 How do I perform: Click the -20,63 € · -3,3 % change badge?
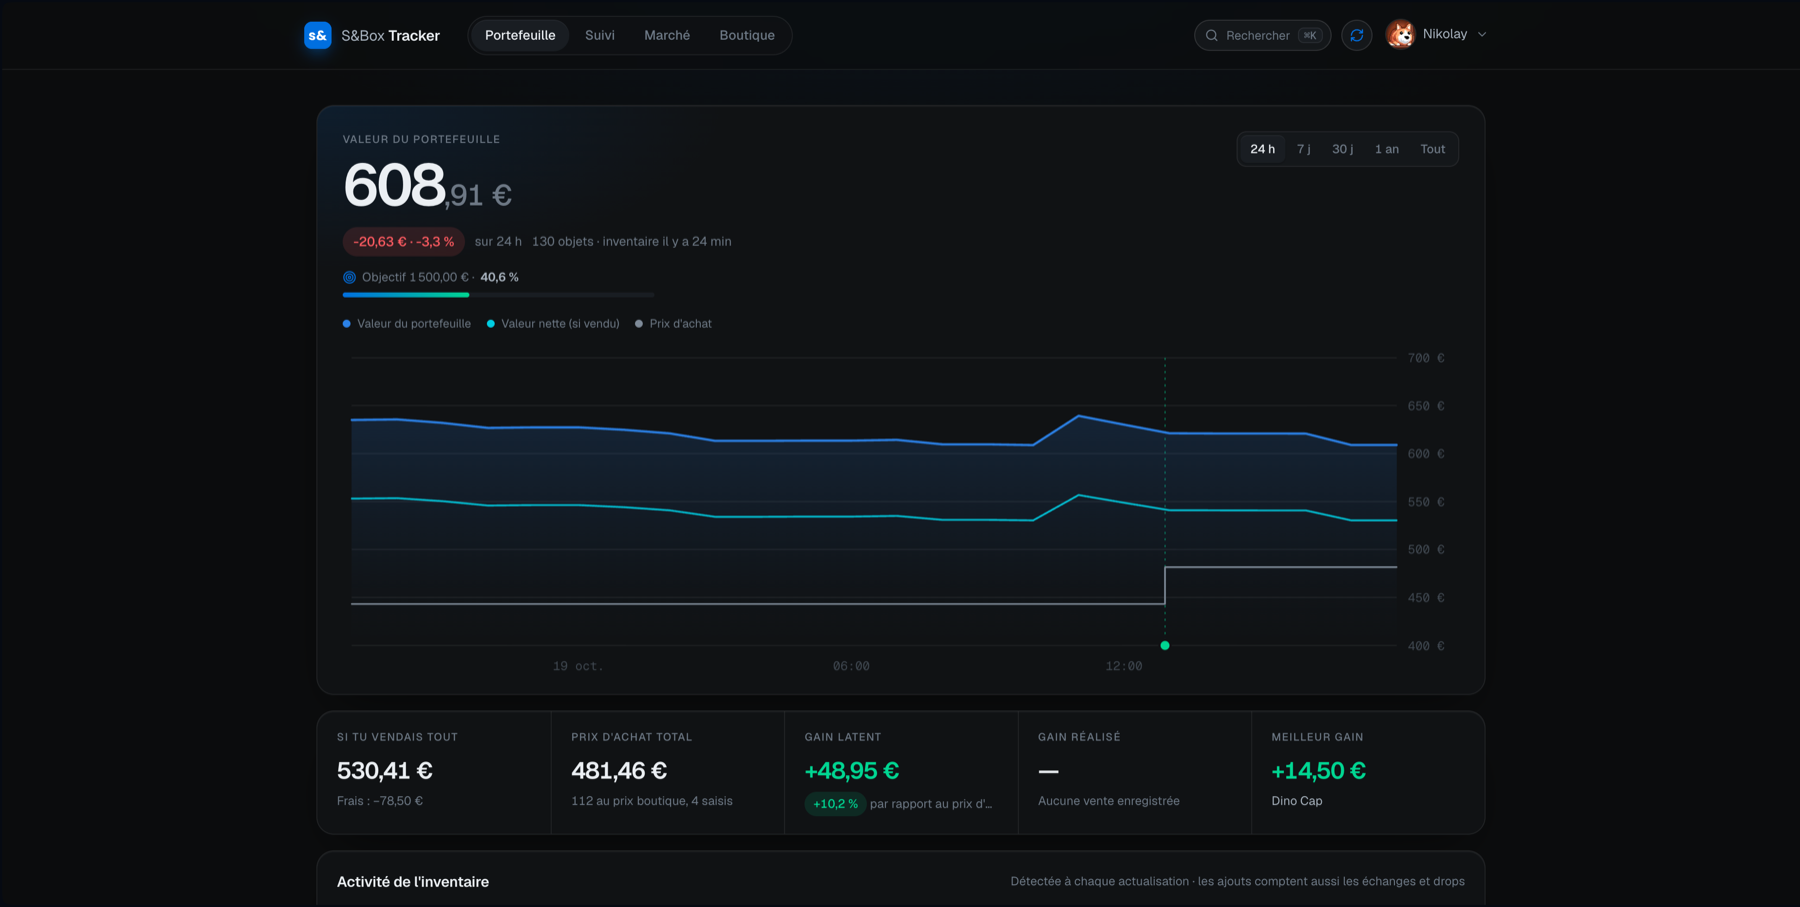click(x=404, y=242)
